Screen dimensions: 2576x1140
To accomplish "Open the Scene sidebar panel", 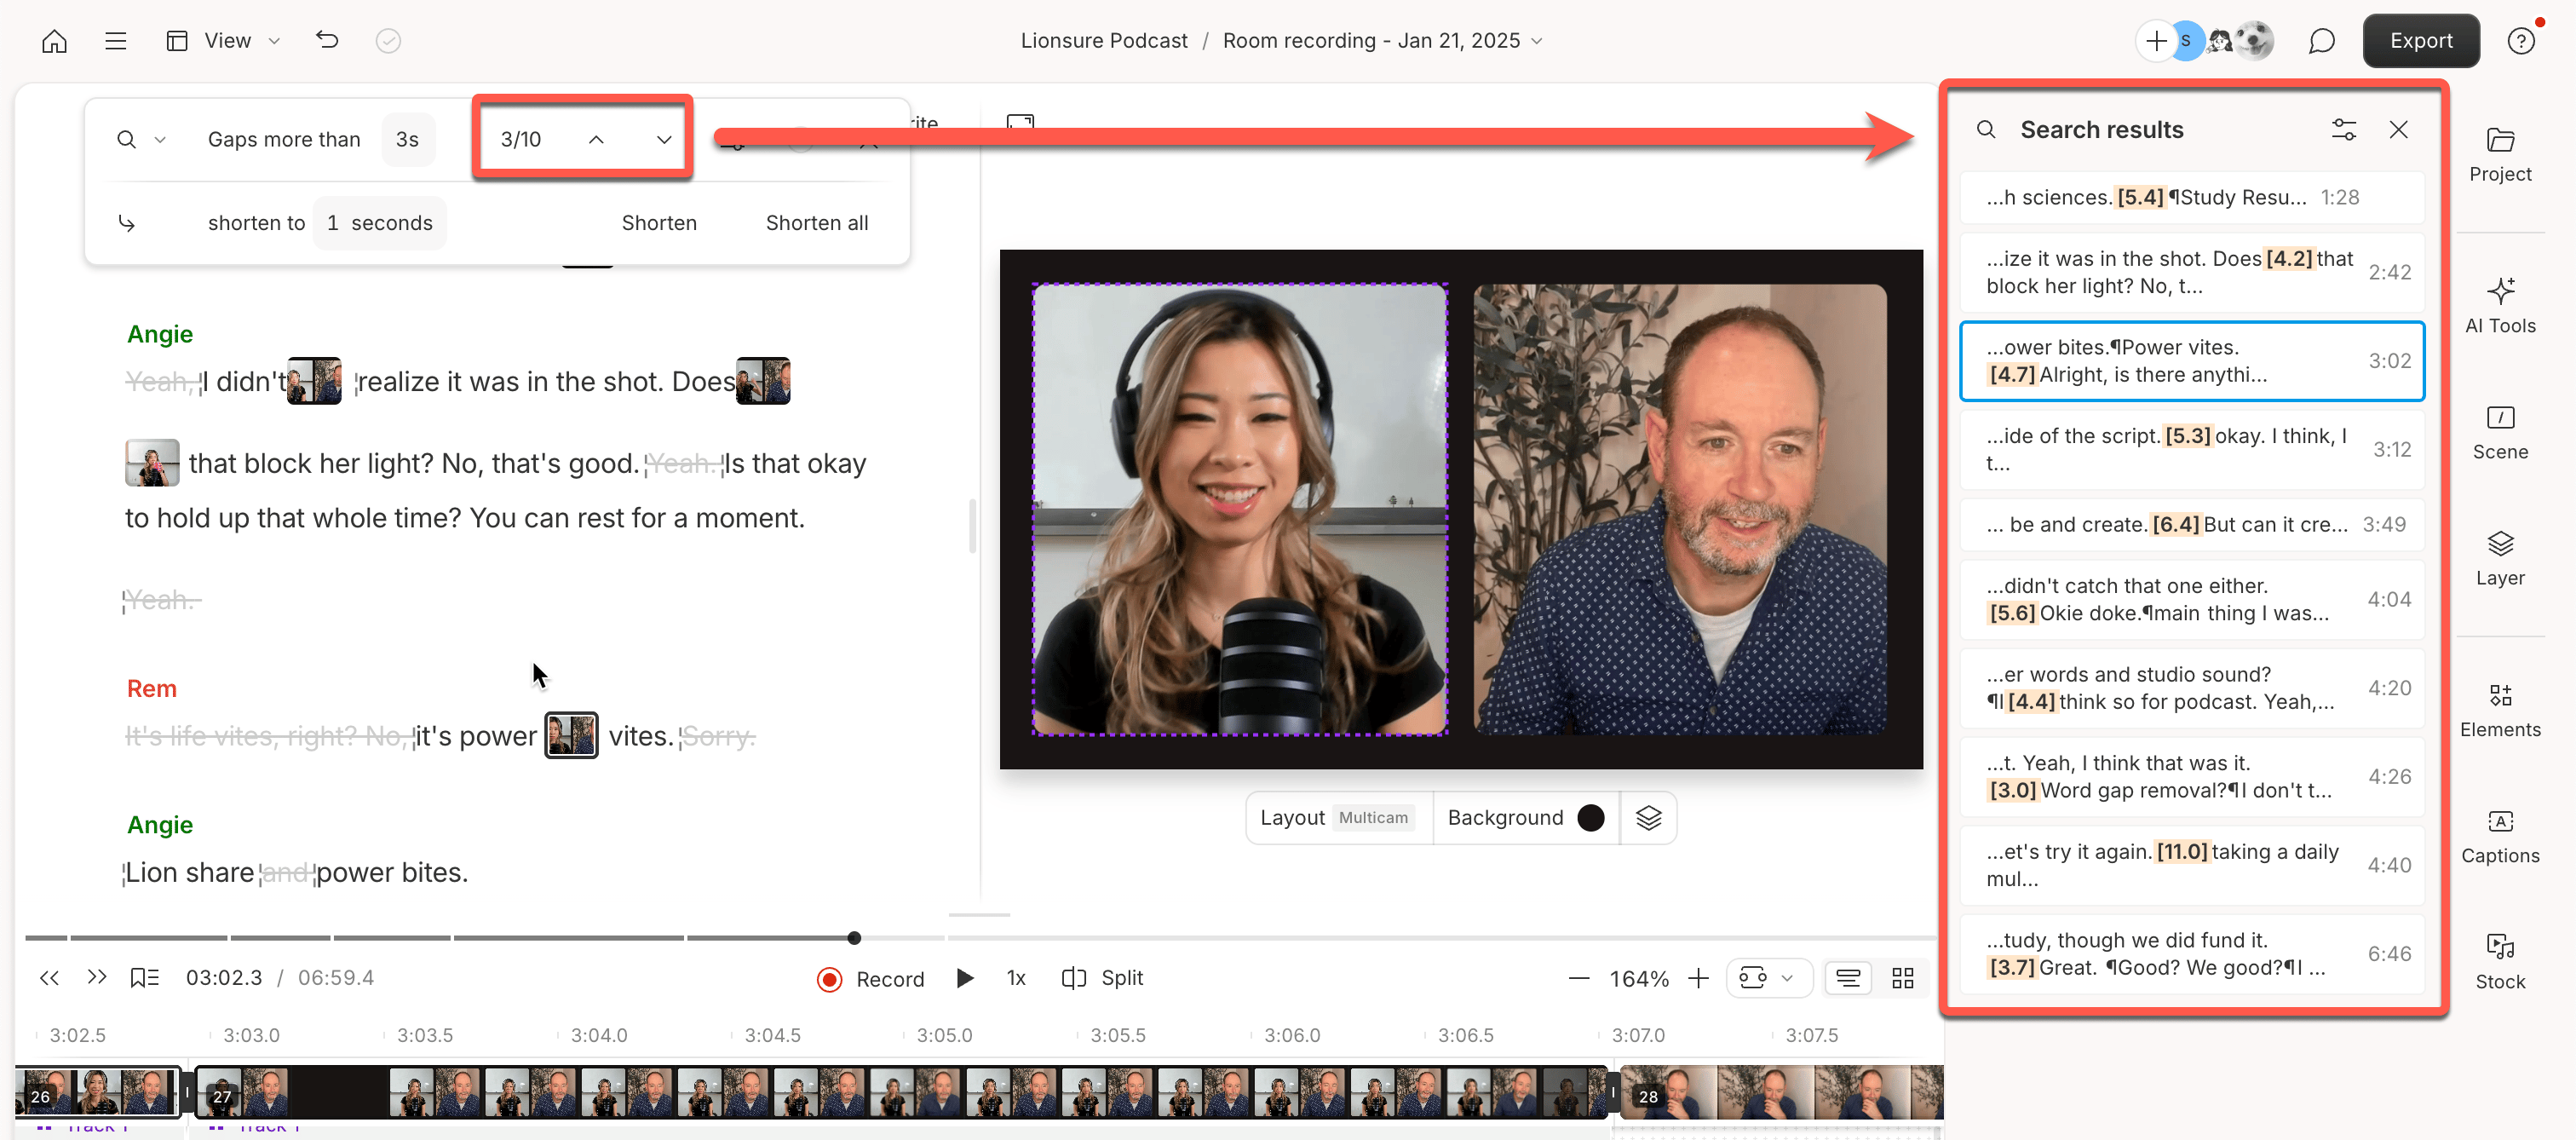I will pos(2499,433).
